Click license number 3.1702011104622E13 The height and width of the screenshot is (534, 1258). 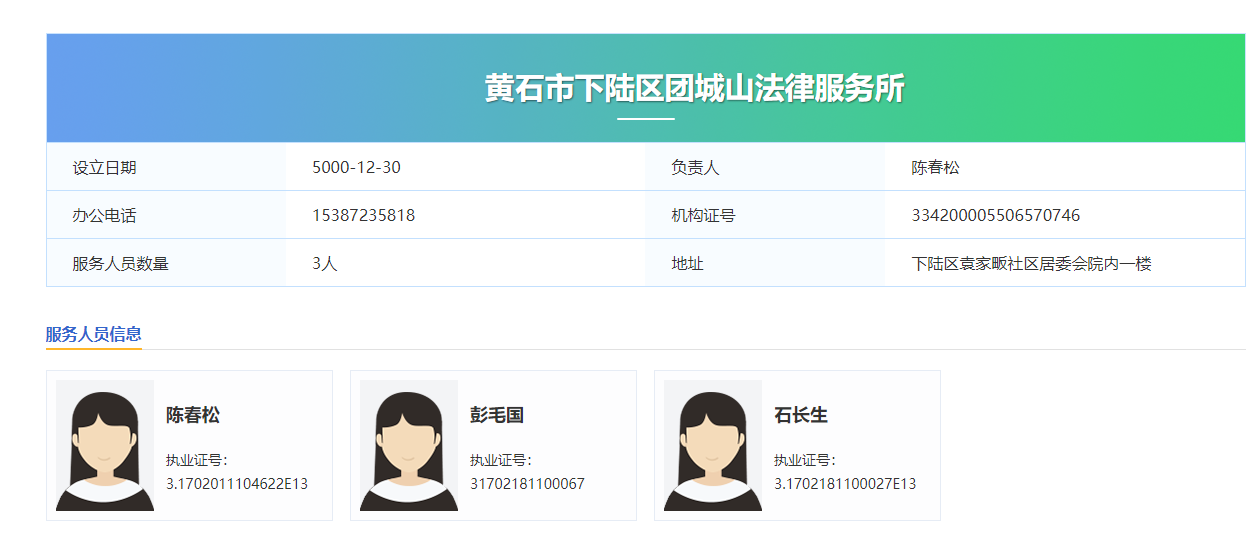click(237, 484)
